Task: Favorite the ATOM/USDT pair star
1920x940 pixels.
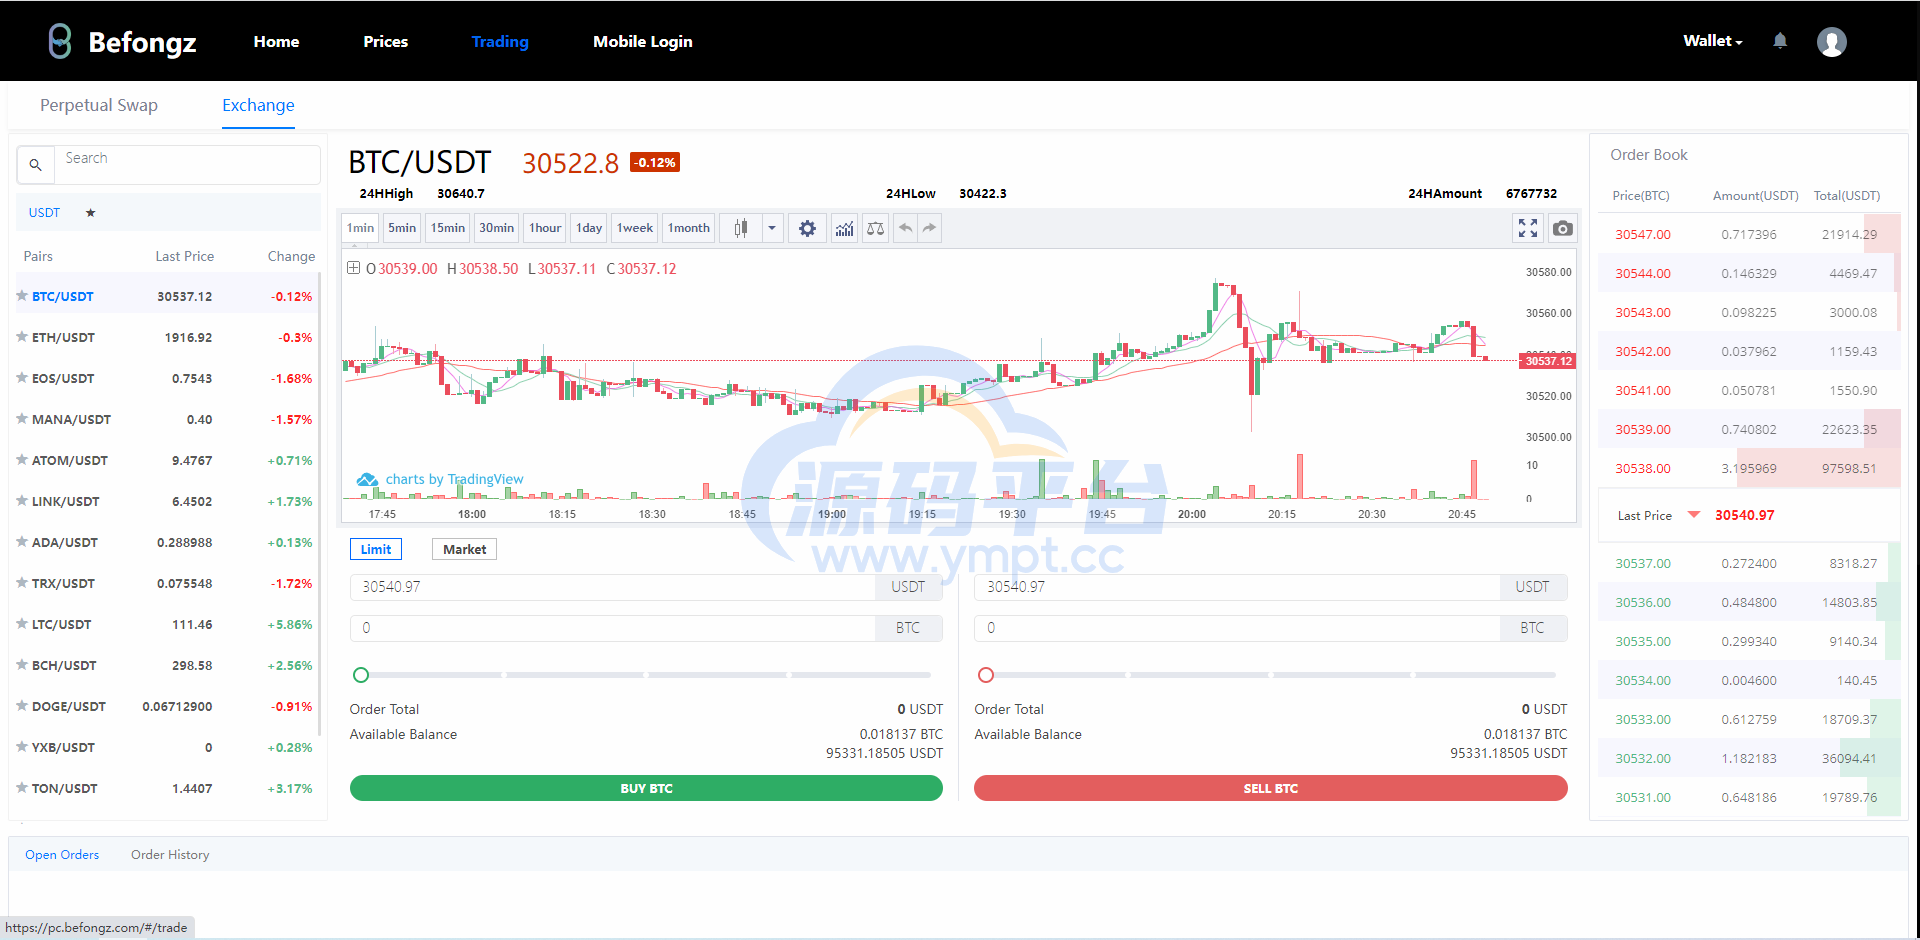Action: [22, 460]
